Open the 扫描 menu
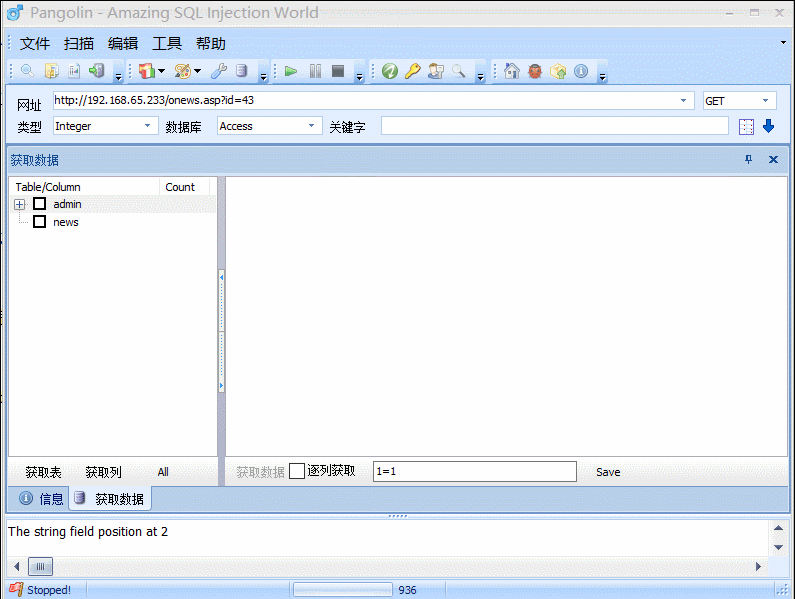Screen dimensions: 795x599 (79, 44)
